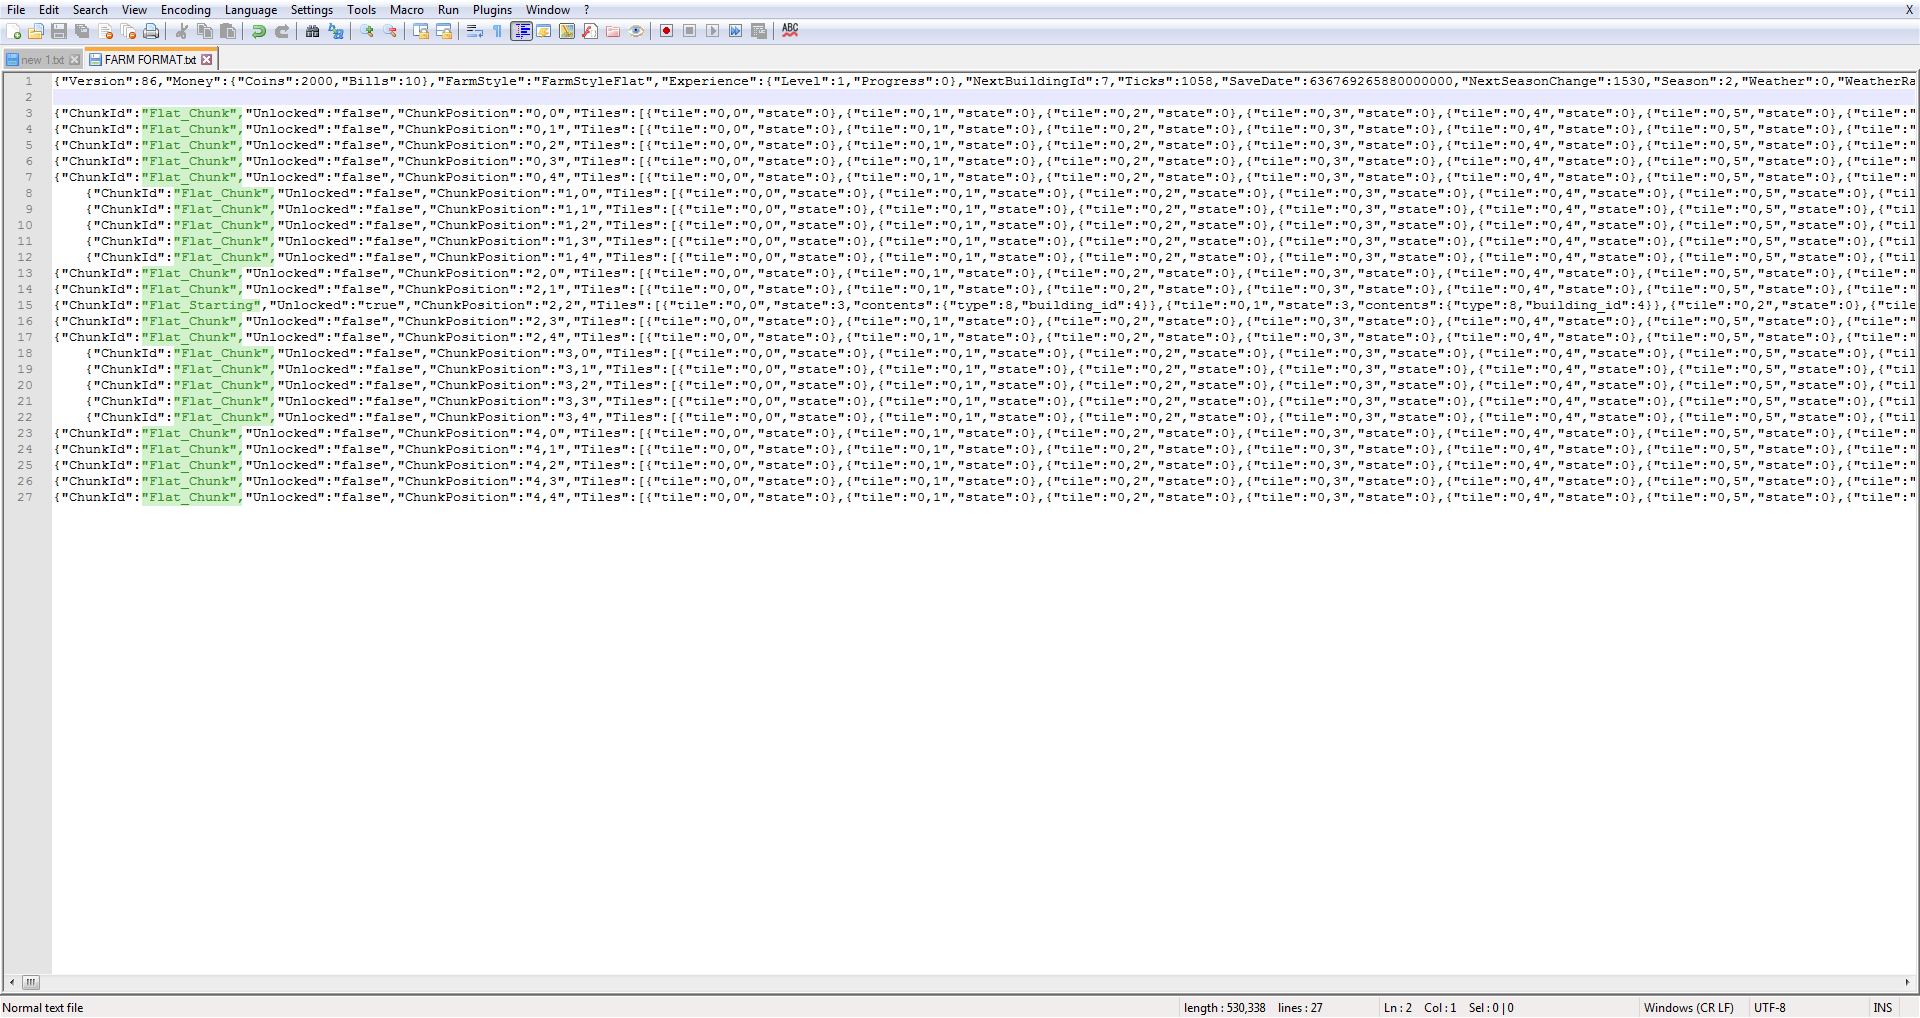Run the macro multiple times icon

(x=736, y=31)
